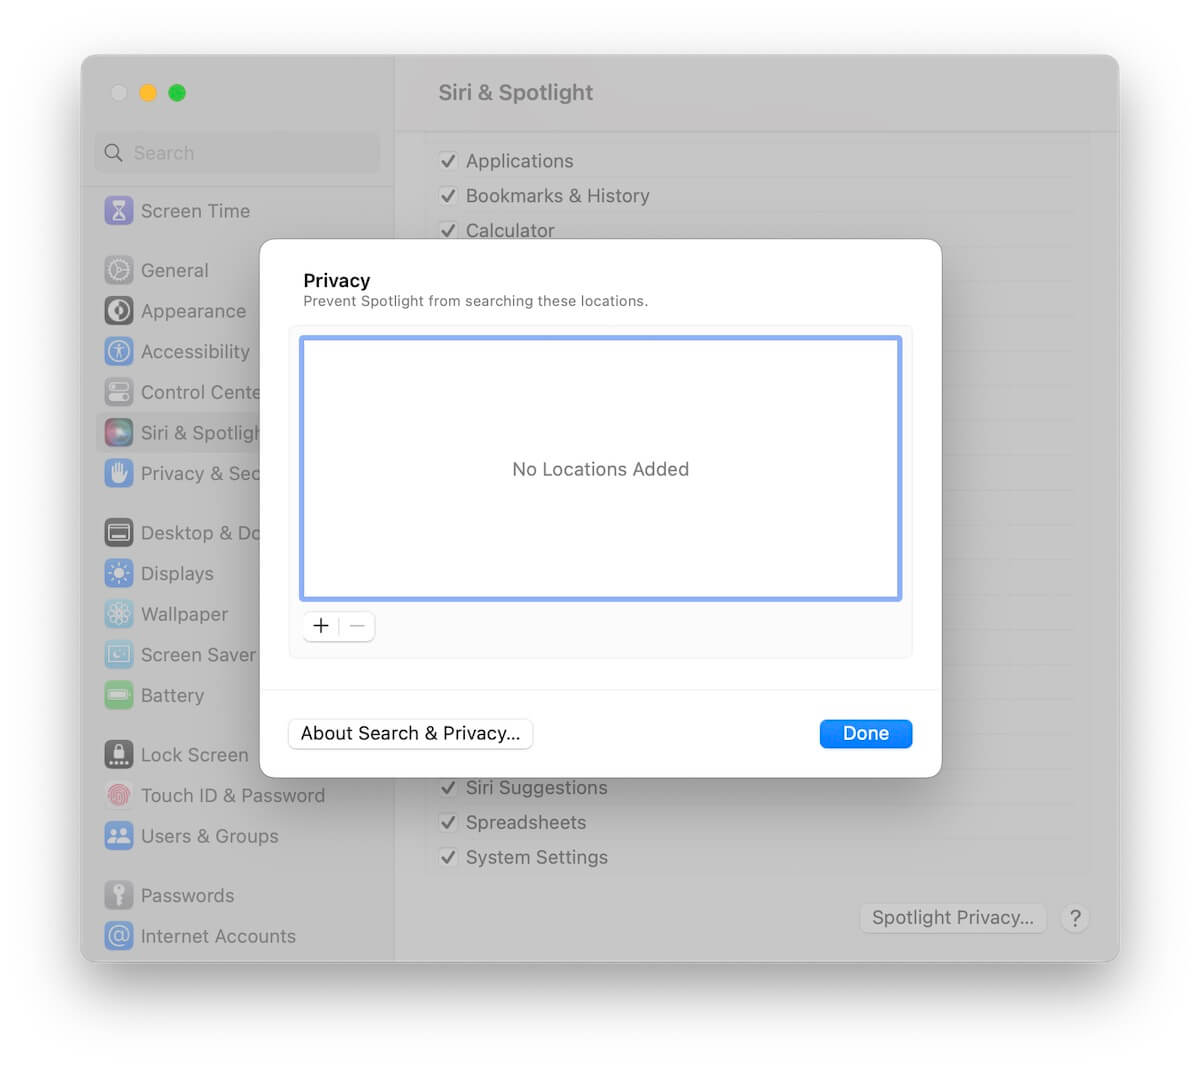Toggle the Siri Suggestions checkbox
1200x1069 pixels.
coord(448,788)
